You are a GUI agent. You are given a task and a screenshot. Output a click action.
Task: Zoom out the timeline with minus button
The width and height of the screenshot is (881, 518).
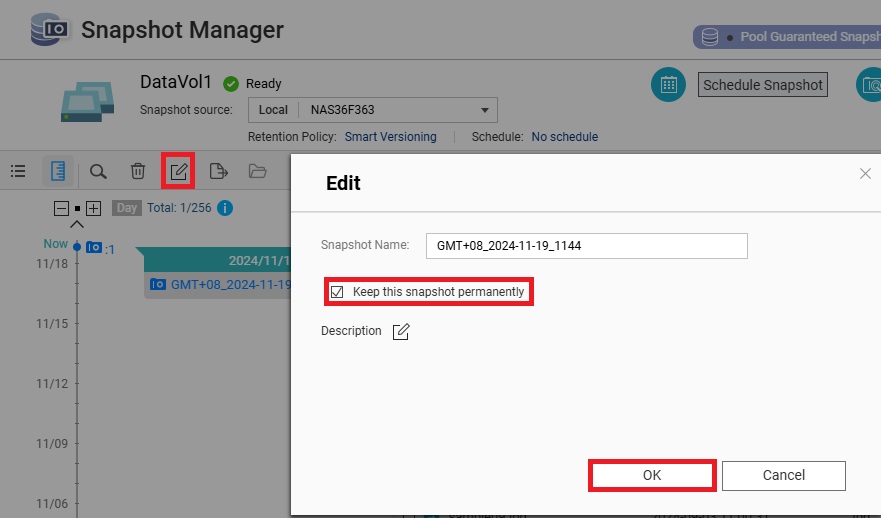(x=61, y=208)
